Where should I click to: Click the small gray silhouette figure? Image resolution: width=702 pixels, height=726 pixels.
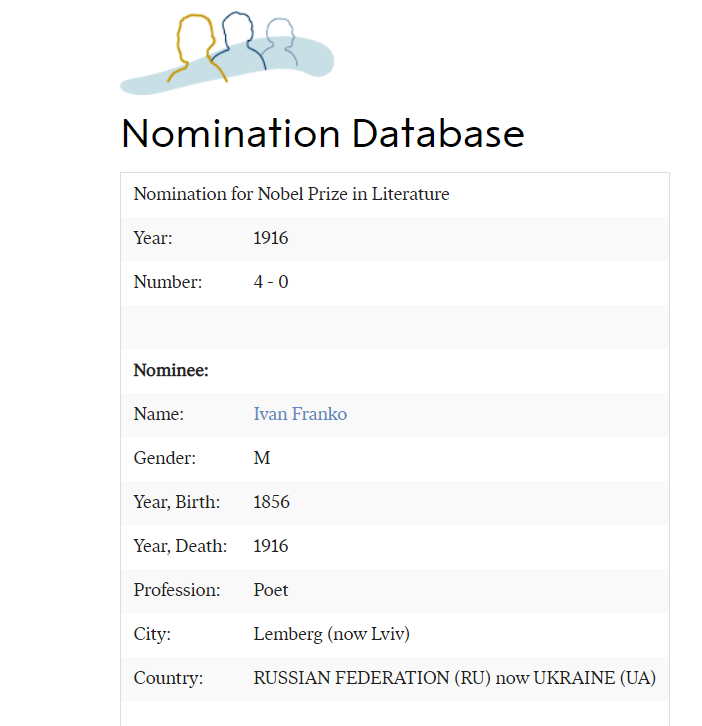click(x=281, y=38)
